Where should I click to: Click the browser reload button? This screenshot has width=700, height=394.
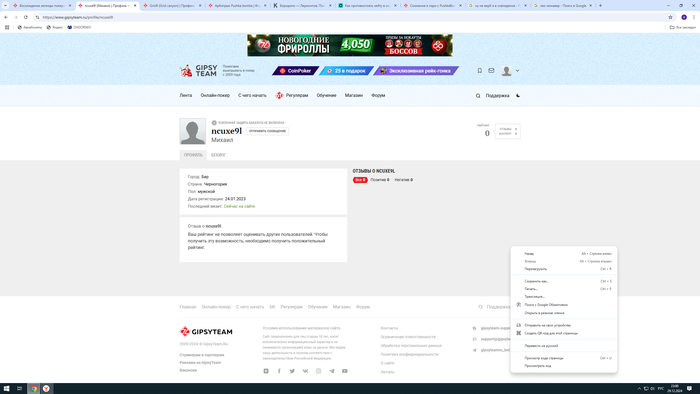point(25,17)
